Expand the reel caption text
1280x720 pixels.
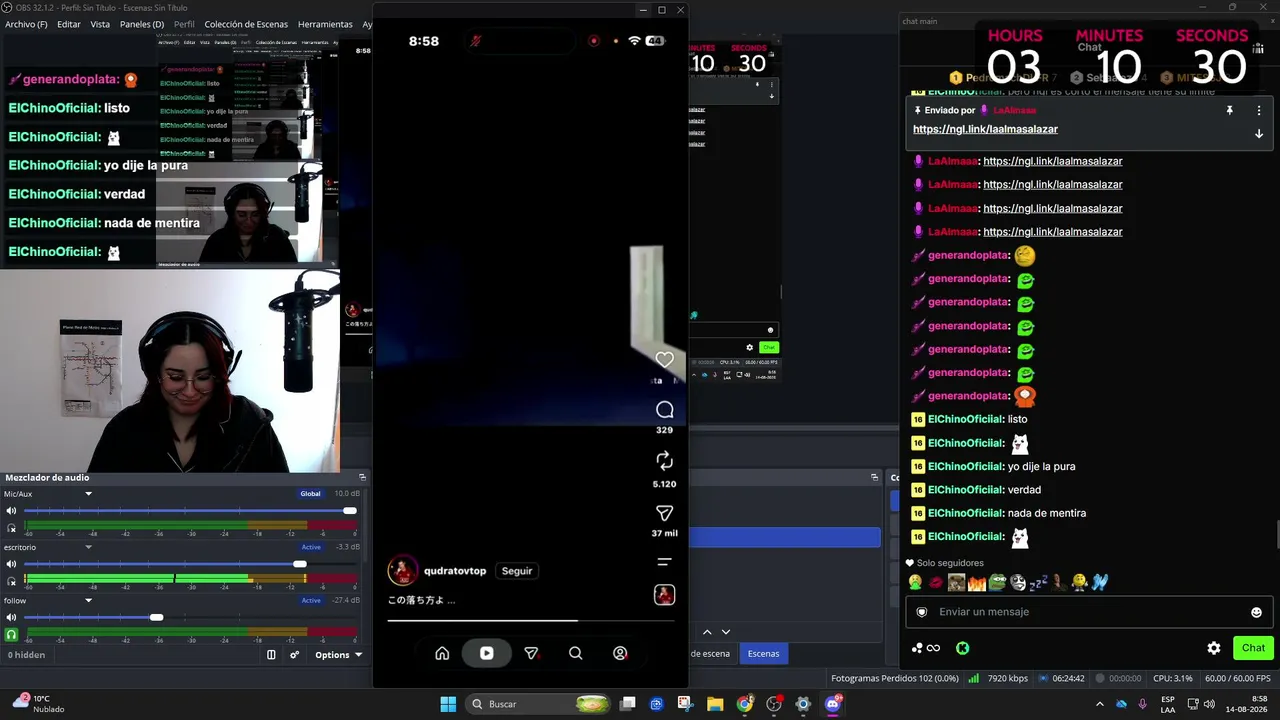coord(422,600)
